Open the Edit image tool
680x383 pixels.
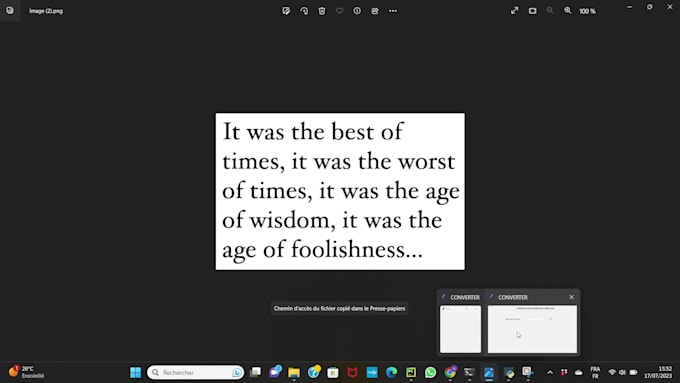pyautogui.click(x=286, y=11)
